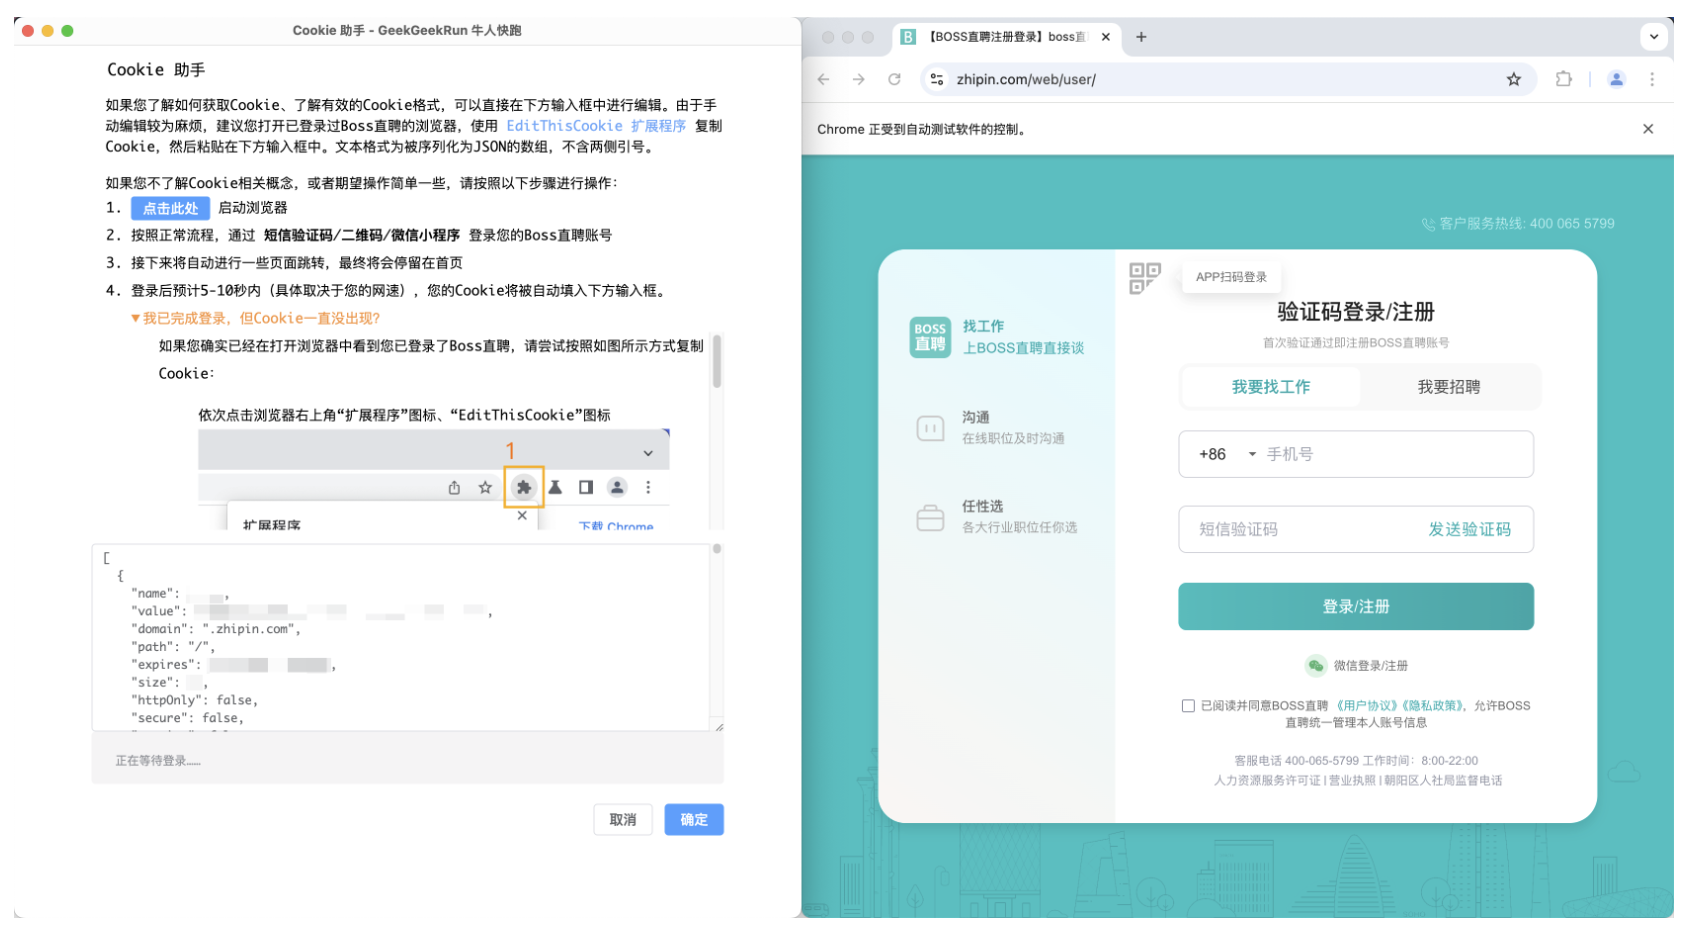
Task: Click instructions panel scrollbar in Cookie 助手
Action: click(x=717, y=362)
